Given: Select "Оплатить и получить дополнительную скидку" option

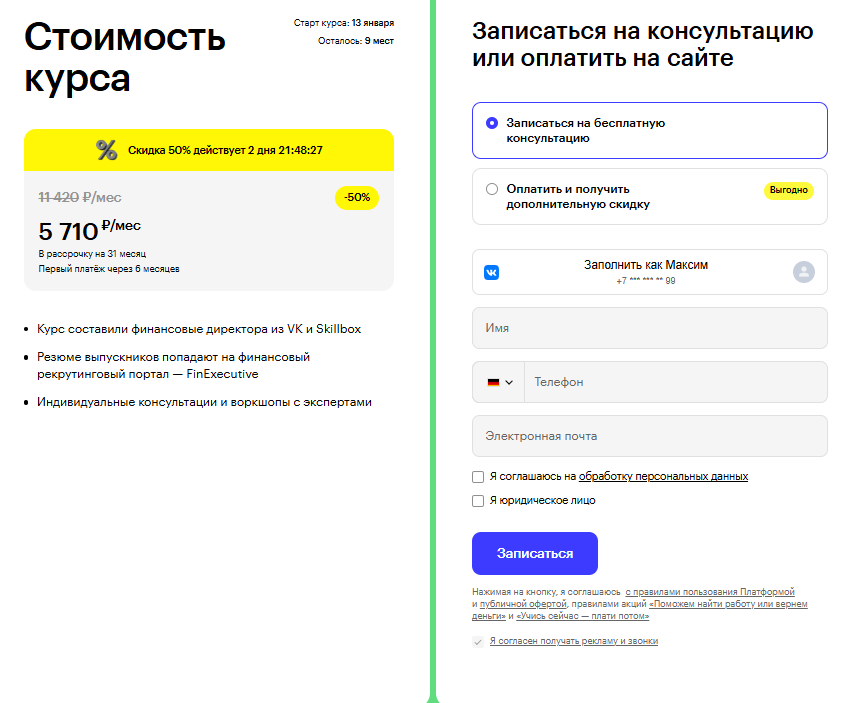Looking at the screenshot, I should point(492,189).
